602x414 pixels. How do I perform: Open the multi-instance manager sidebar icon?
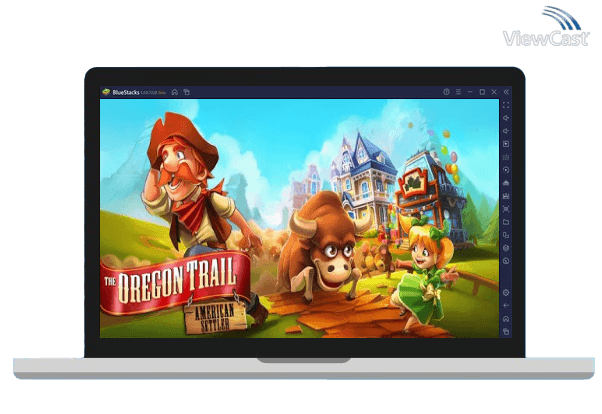pyautogui.click(x=506, y=235)
